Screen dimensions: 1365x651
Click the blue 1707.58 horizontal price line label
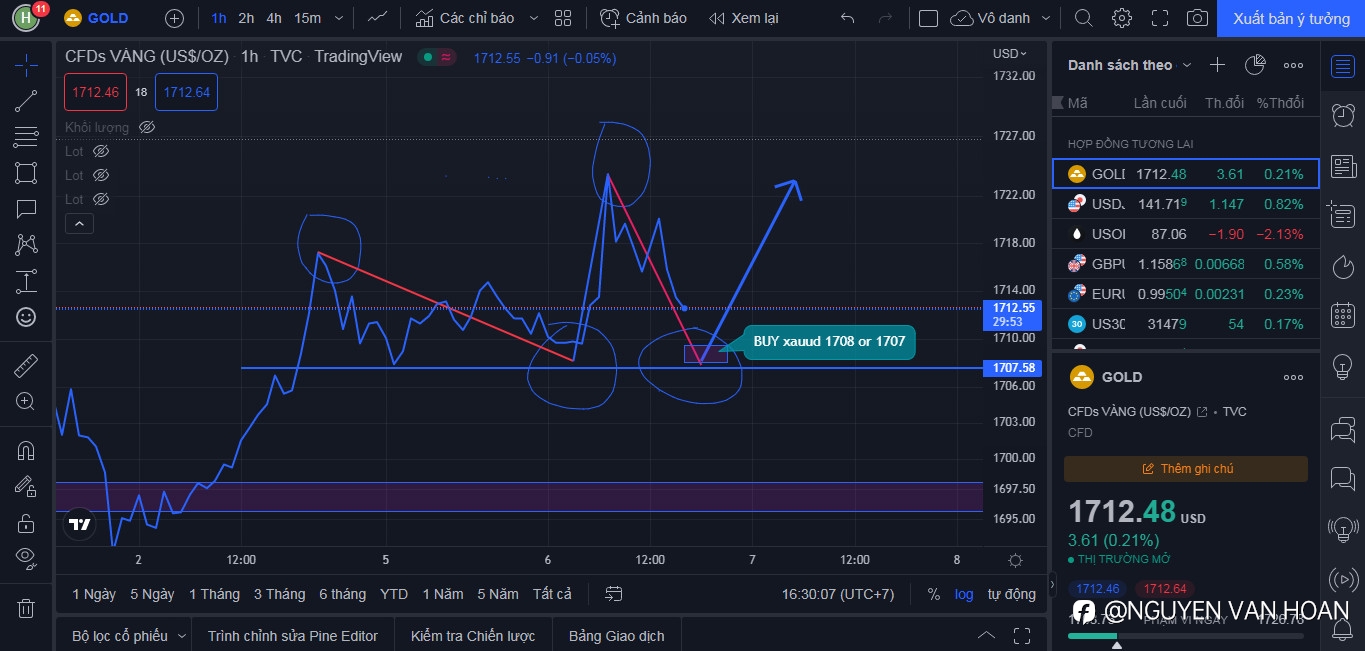(x=1014, y=368)
